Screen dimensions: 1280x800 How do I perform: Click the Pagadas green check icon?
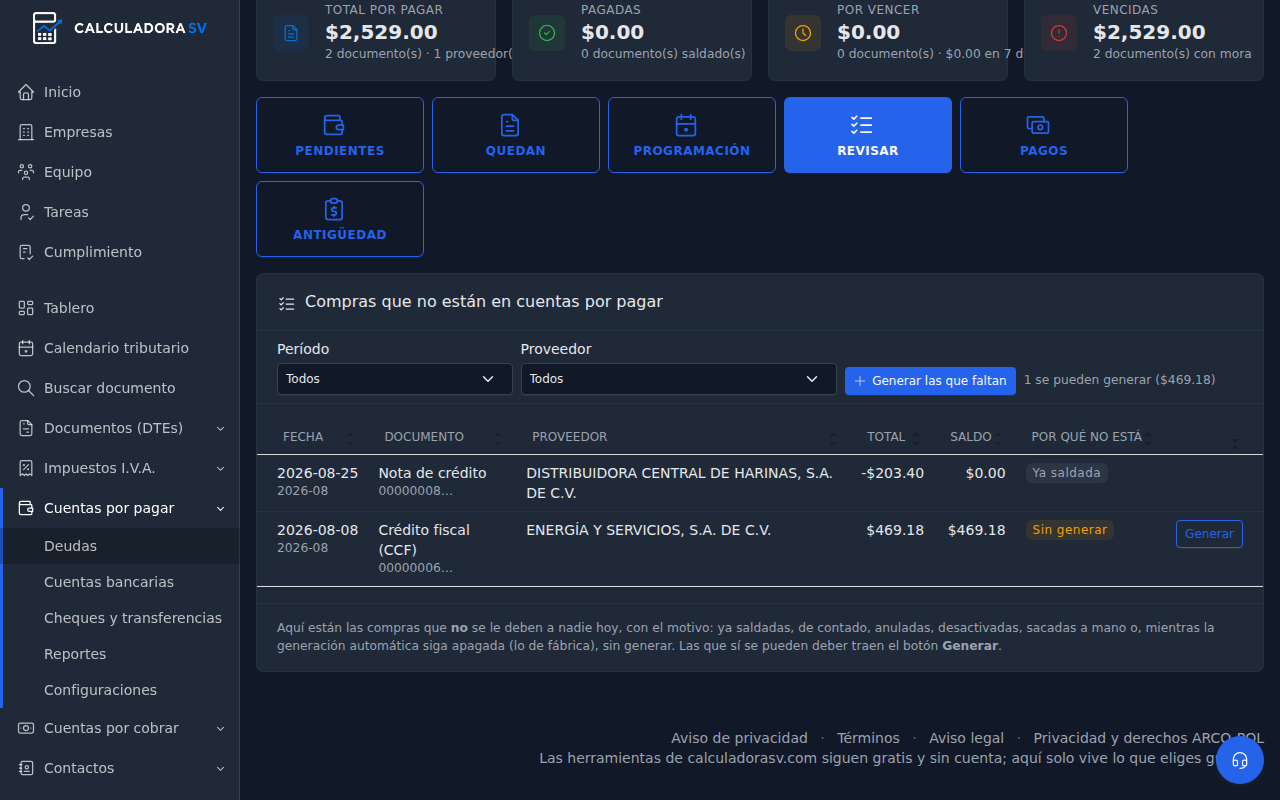tap(547, 33)
